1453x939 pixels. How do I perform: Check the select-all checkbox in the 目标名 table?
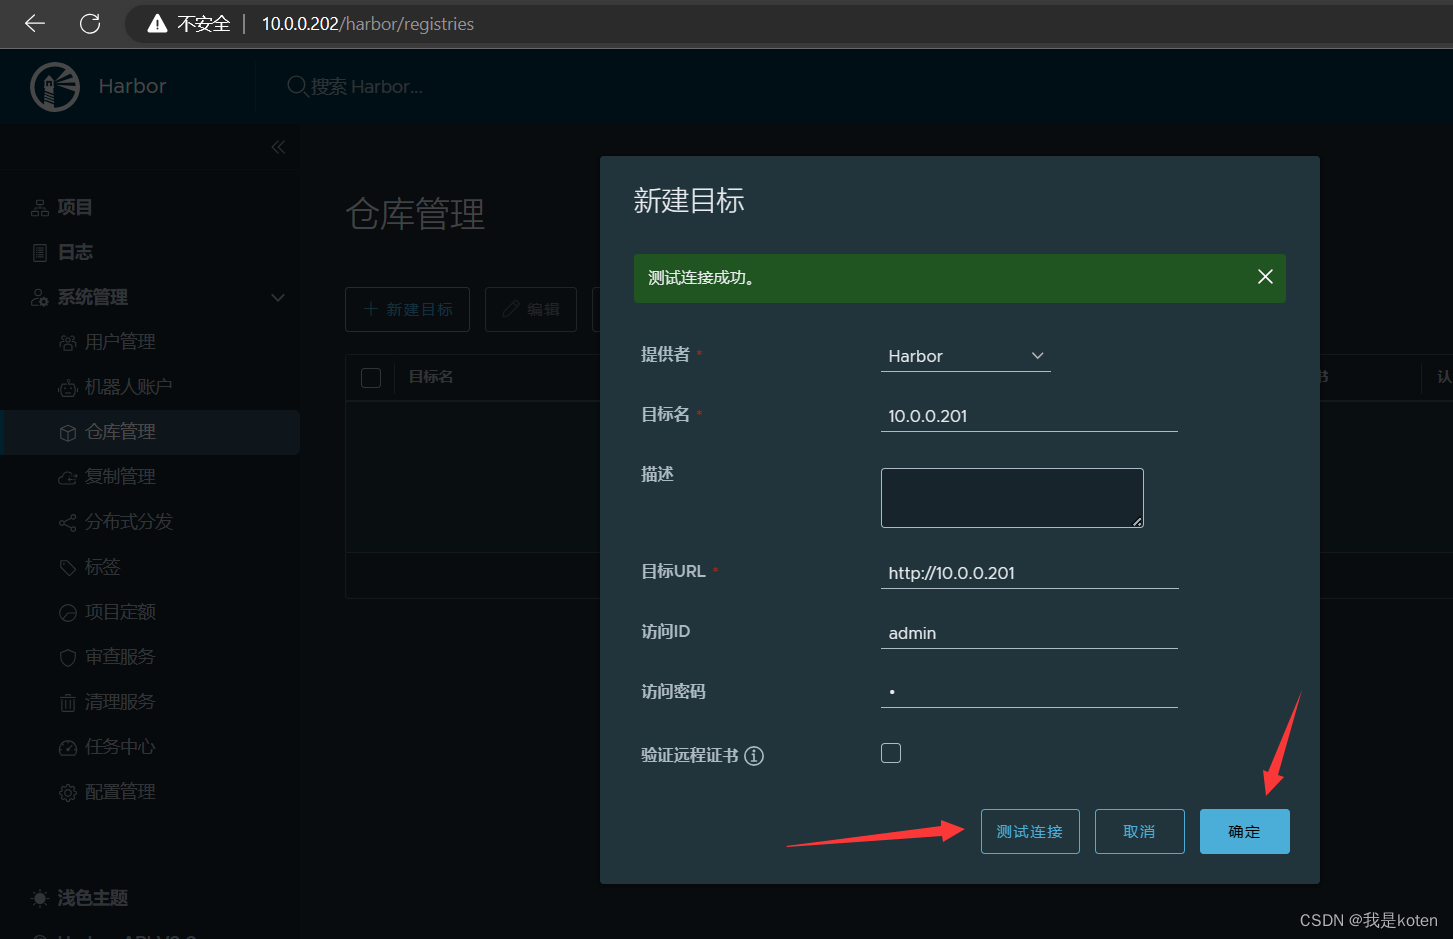pos(371,377)
